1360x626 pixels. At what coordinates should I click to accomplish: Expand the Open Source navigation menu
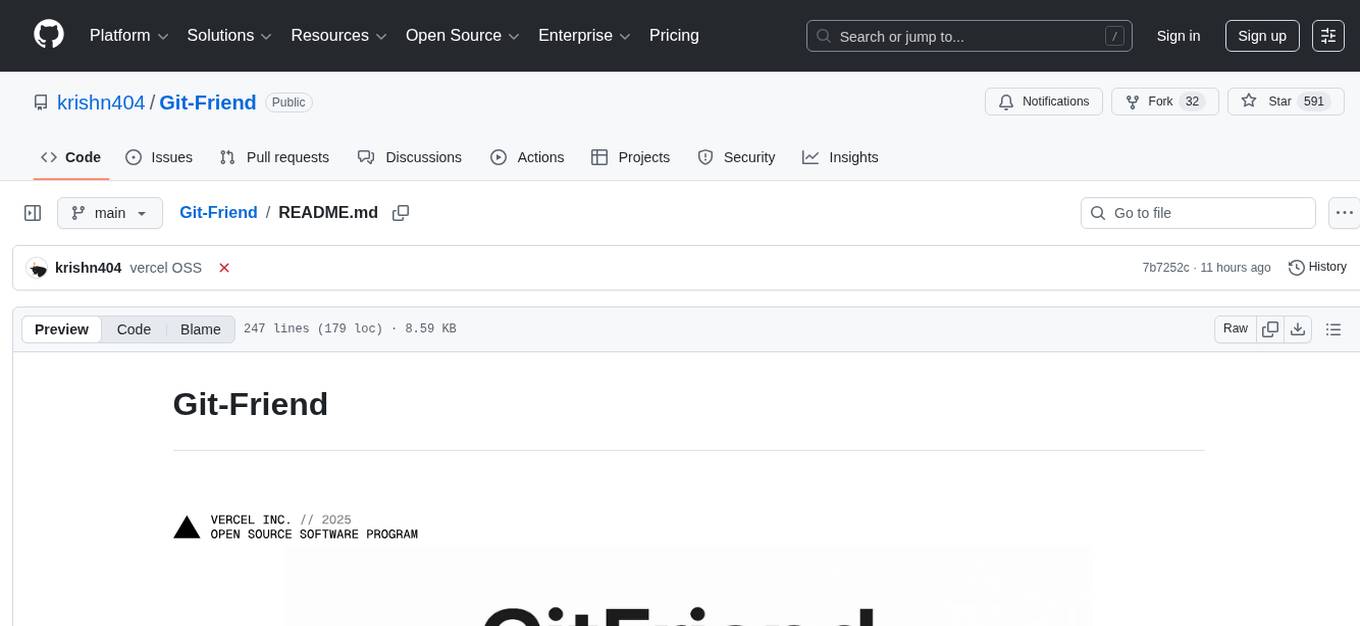[x=462, y=35]
